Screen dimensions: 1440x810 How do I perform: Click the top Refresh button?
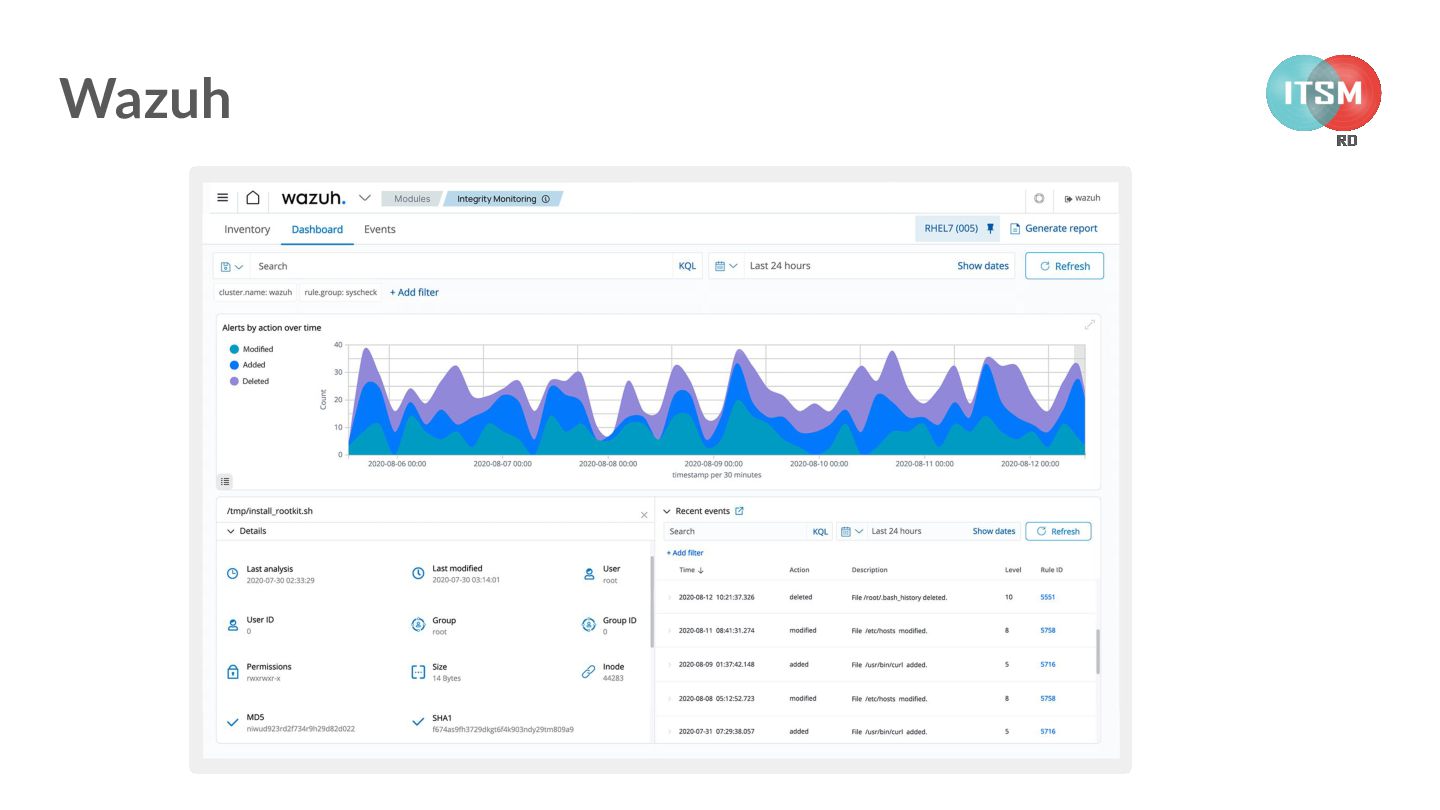1064,266
